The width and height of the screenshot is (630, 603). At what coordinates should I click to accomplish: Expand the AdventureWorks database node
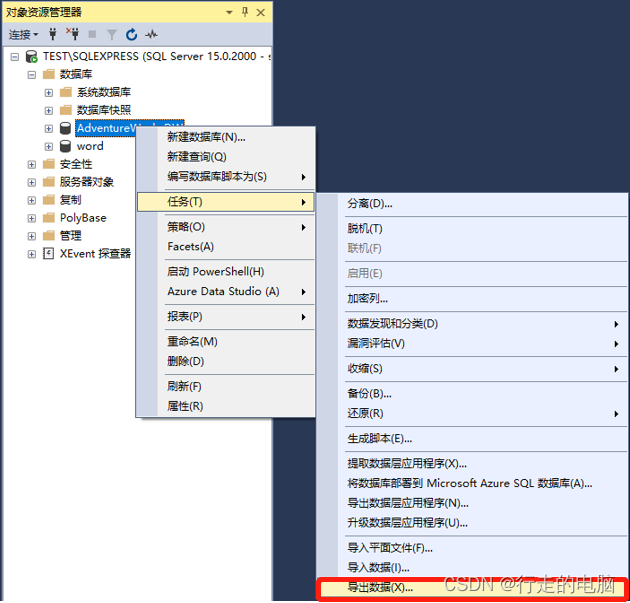[49, 129]
